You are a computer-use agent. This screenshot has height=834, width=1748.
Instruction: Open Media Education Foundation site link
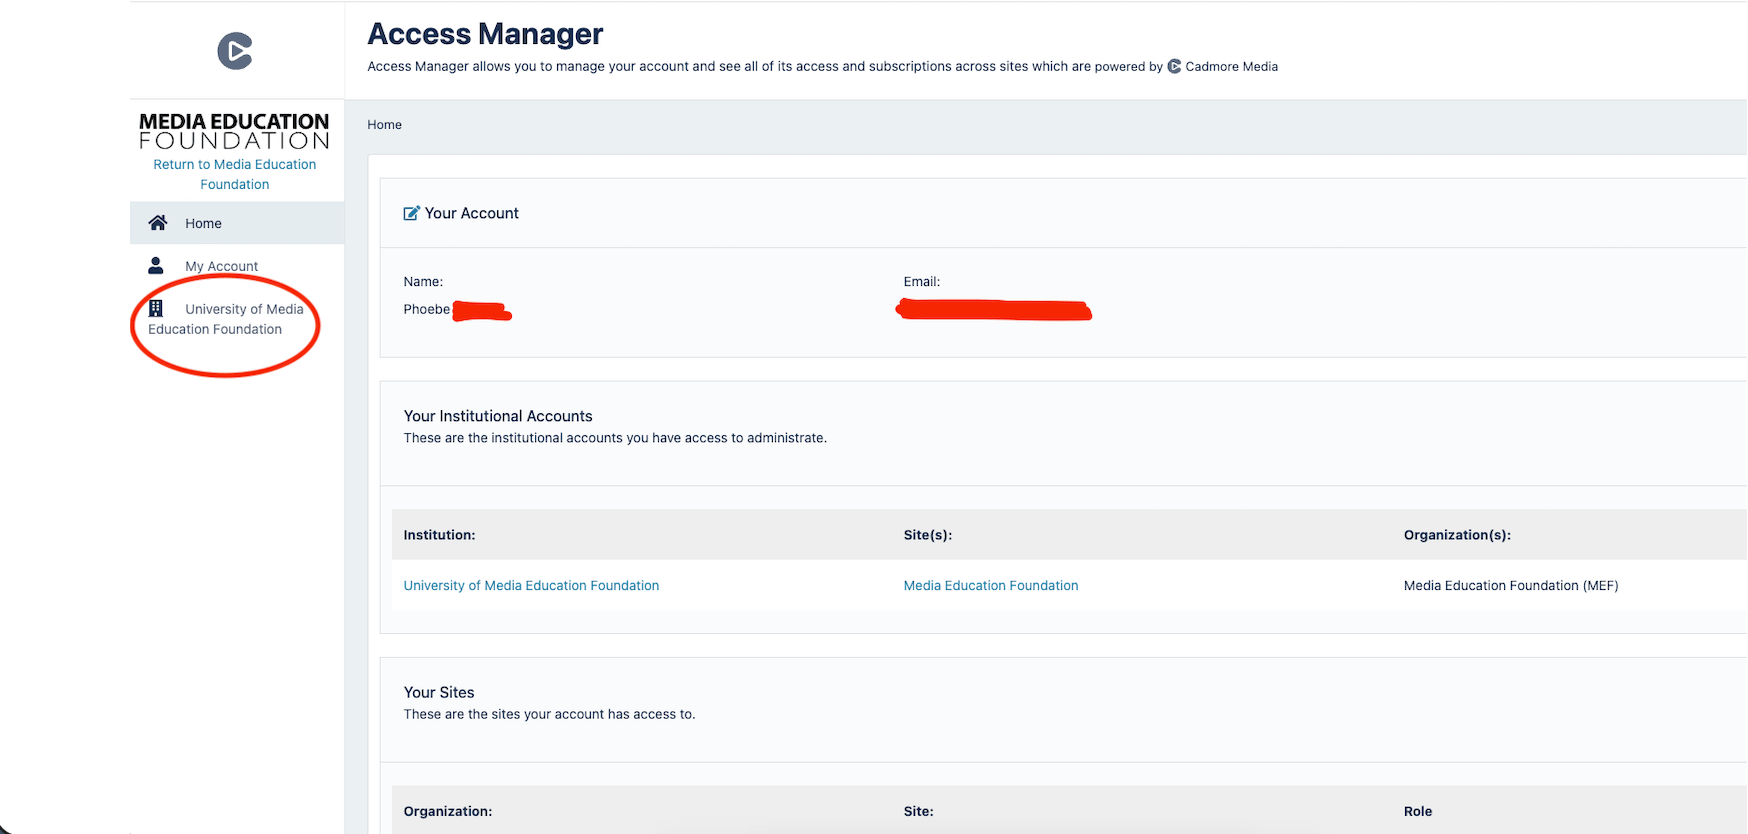991,585
